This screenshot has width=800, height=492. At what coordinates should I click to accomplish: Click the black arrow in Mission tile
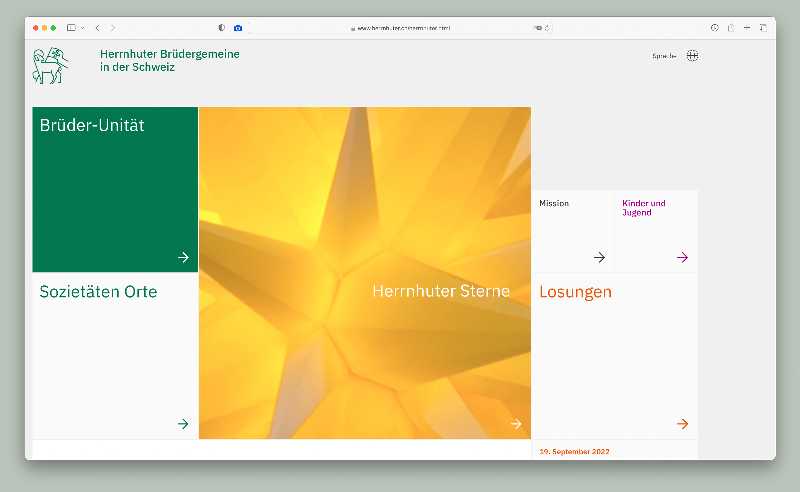[x=599, y=257]
